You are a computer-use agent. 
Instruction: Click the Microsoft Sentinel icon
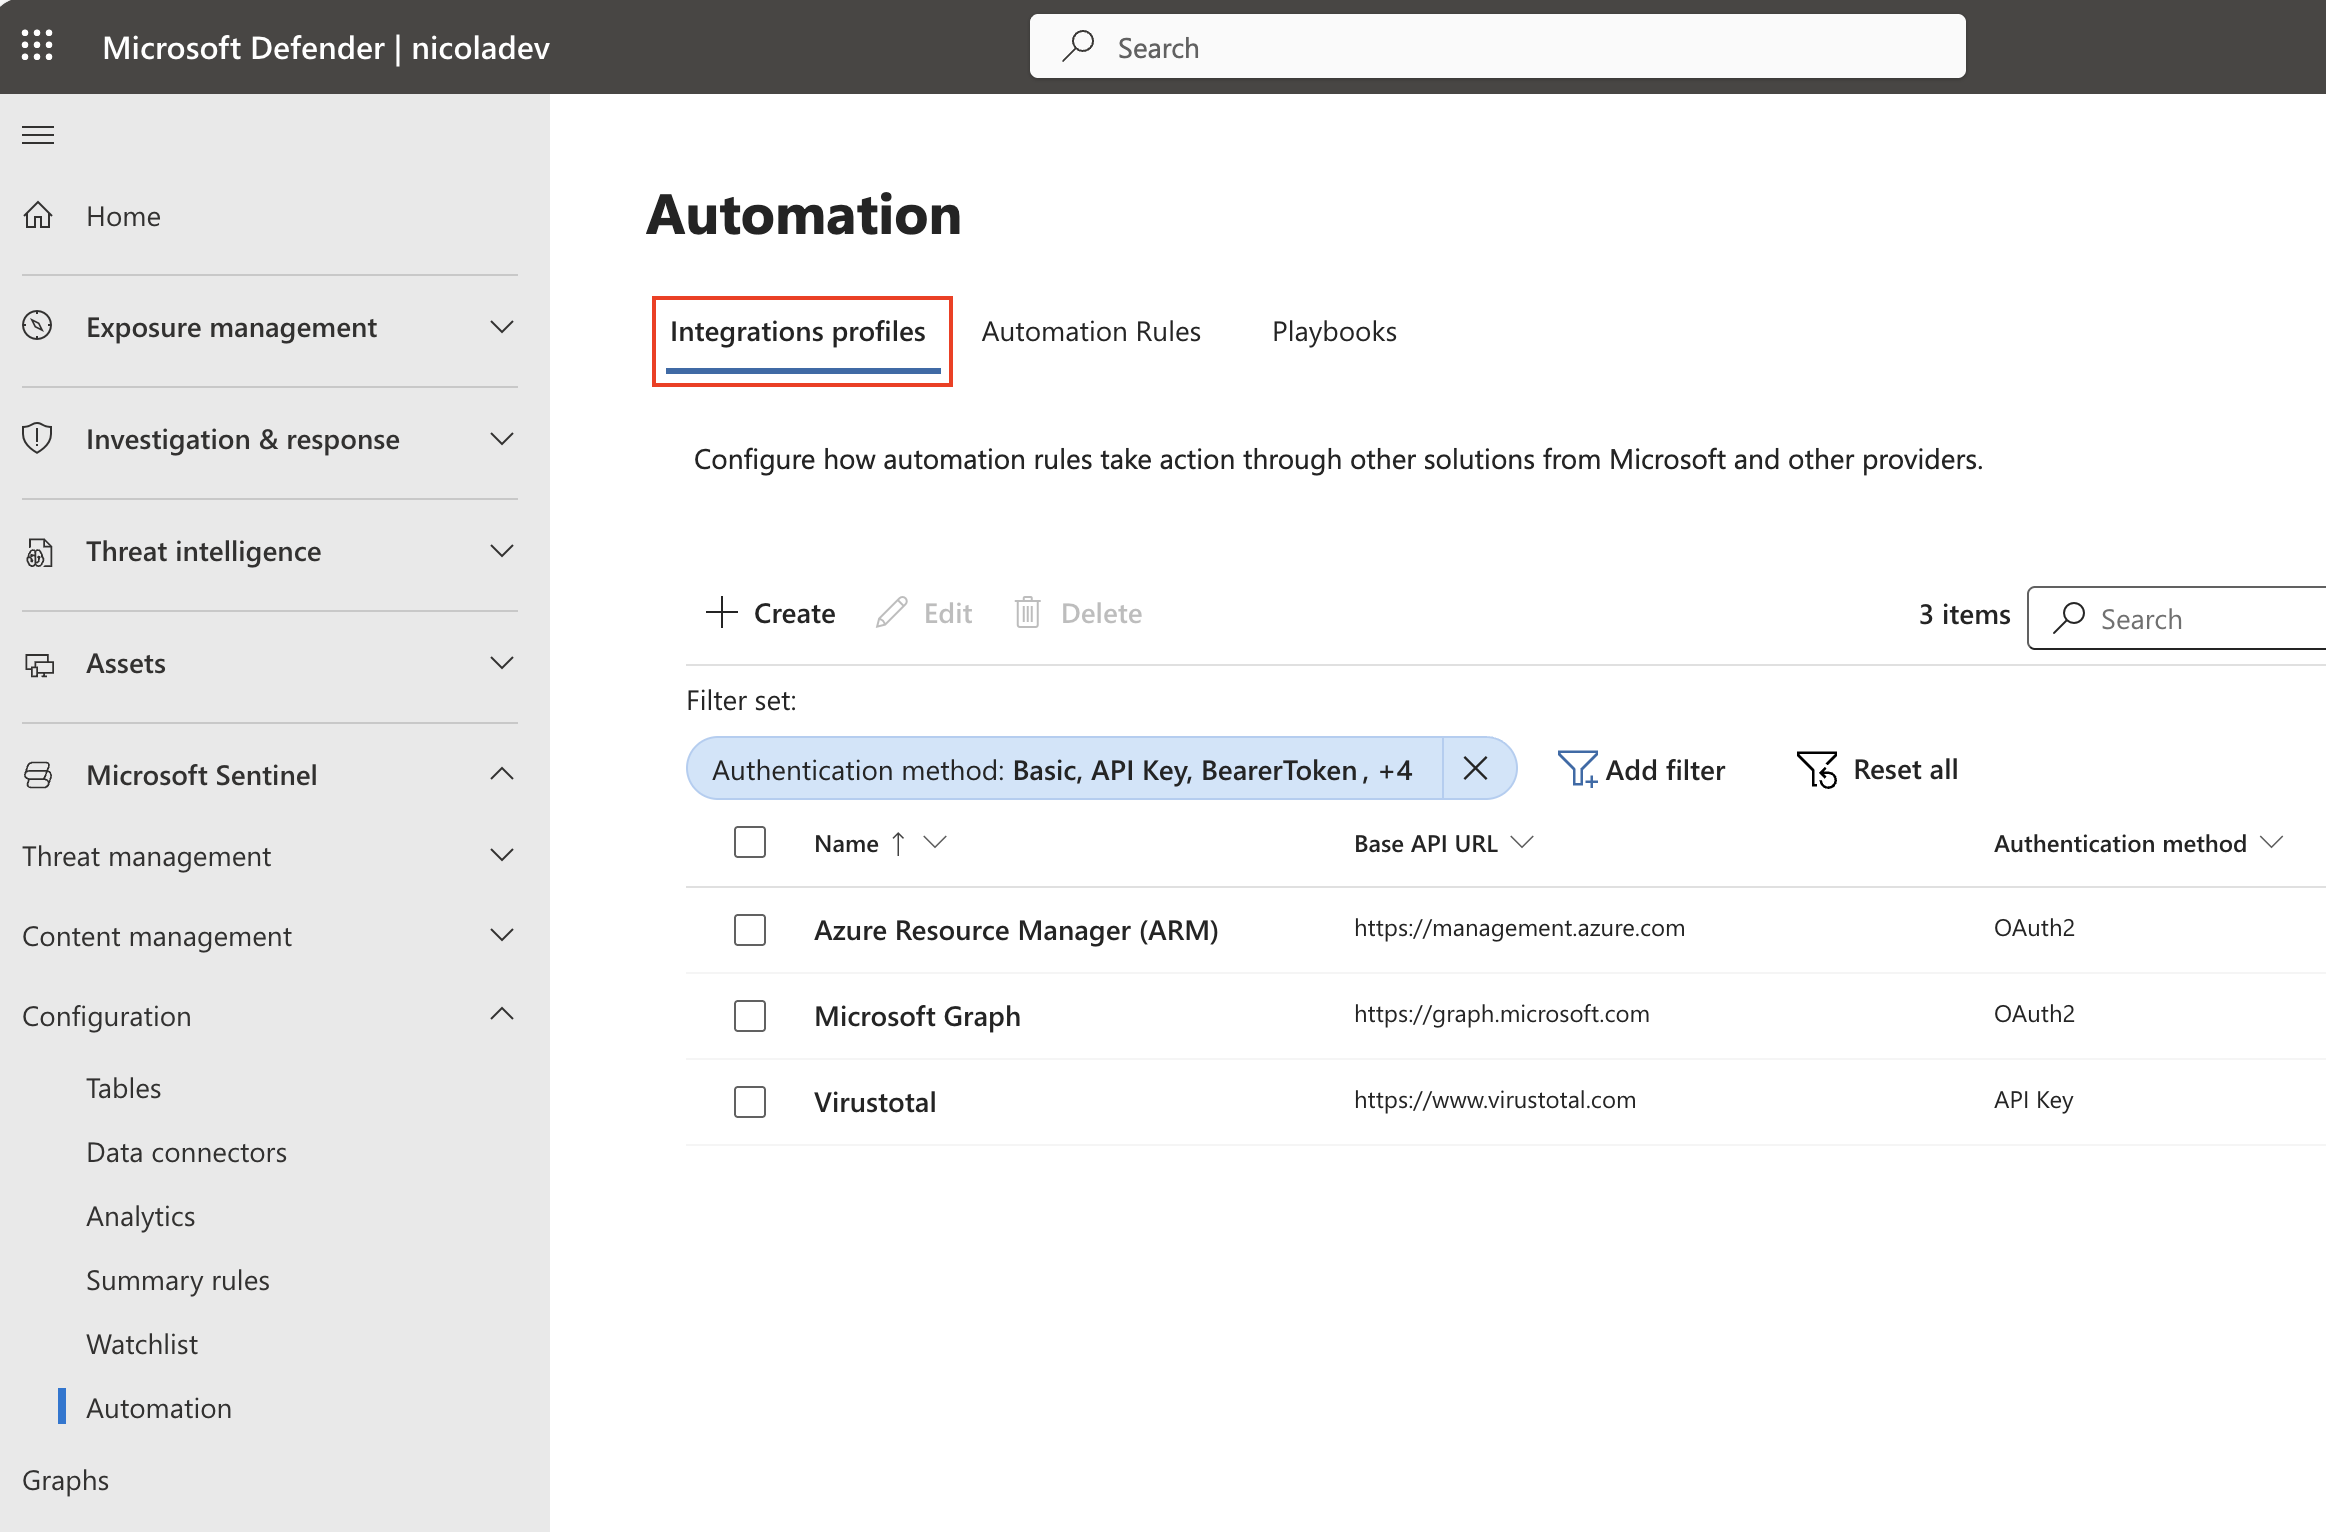coord(38,775)
